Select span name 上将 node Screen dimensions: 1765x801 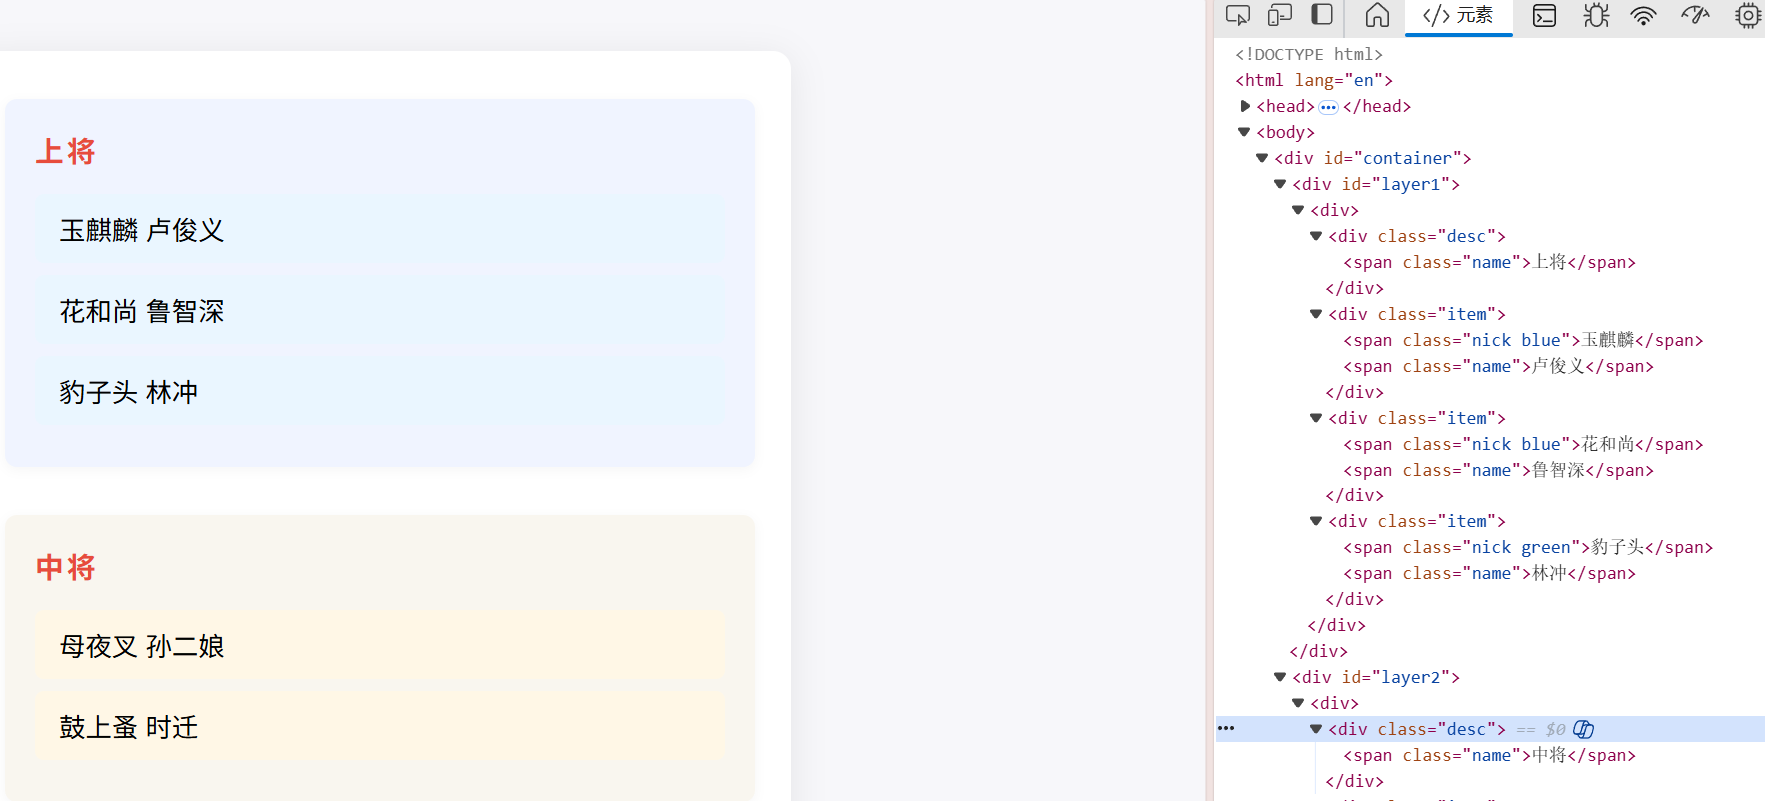click(x=1489, y=262)
